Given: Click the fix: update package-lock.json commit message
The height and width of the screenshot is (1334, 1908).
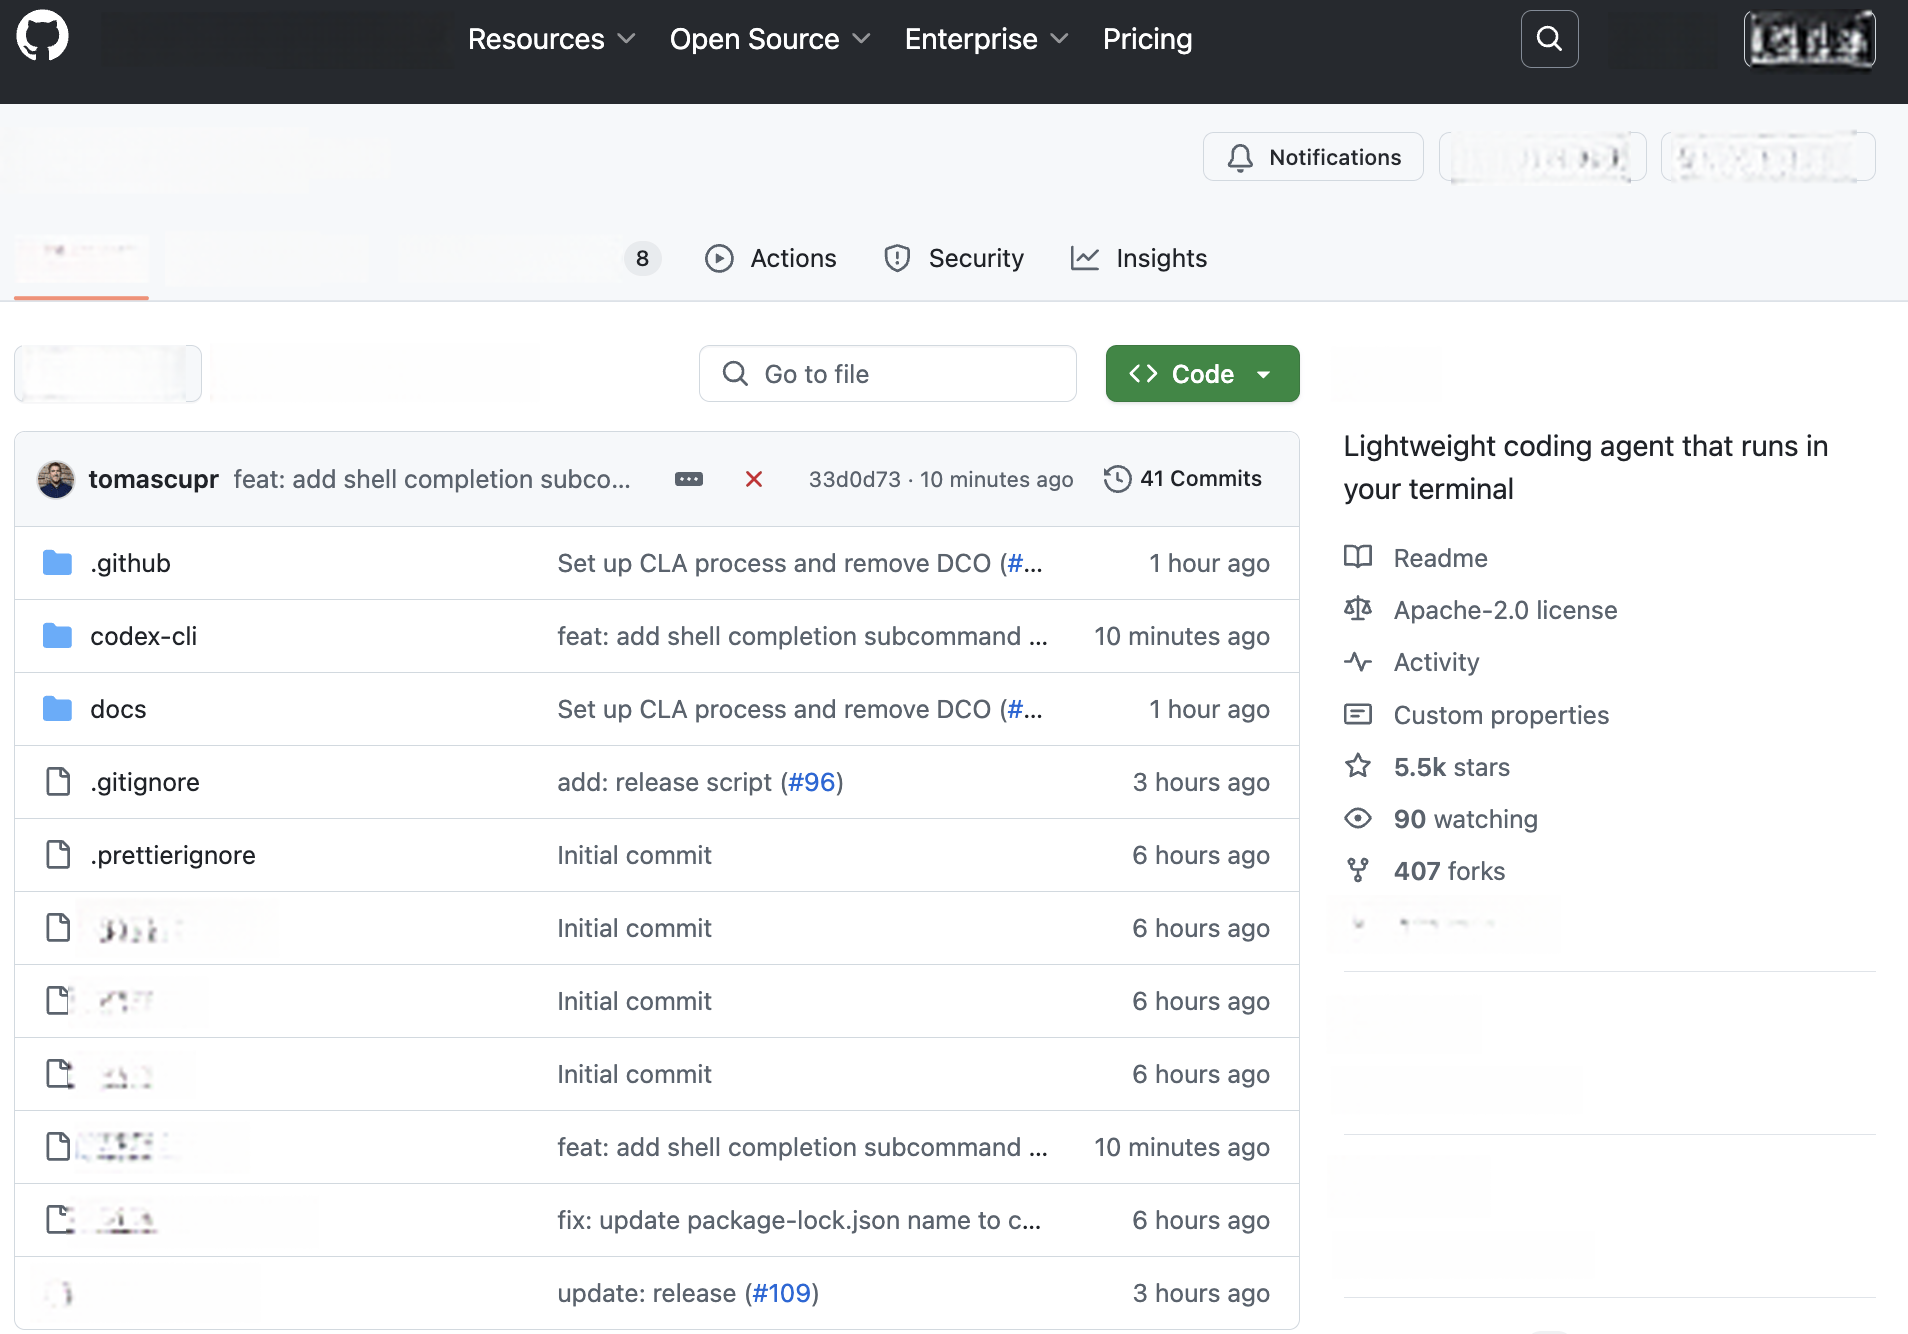Looking at the screenshot, I should tap(799, 1220).
